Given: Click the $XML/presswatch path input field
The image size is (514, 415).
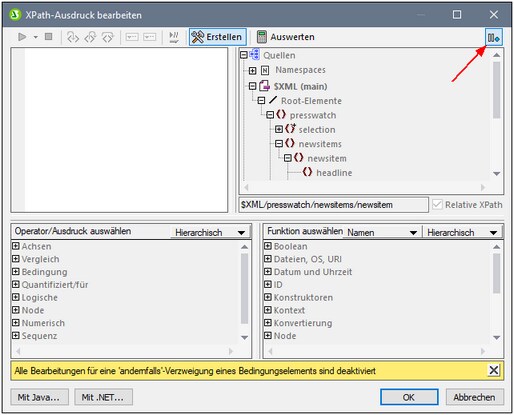Looking at the screenshot, I should (x=333, y=204).
